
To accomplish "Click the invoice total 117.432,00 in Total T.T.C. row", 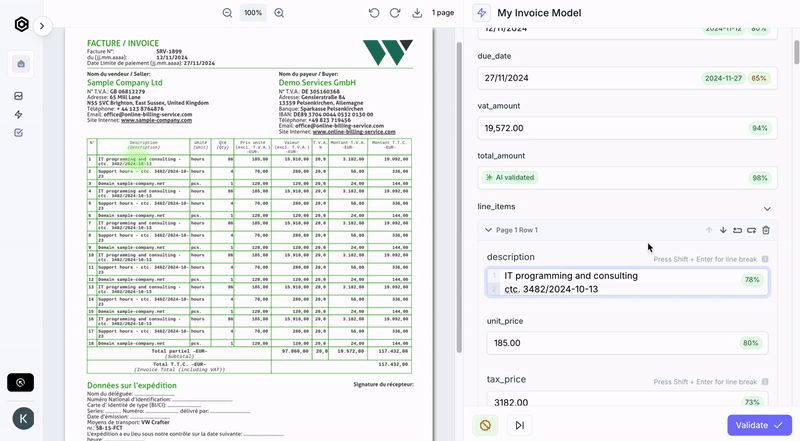I will pos(393,364).
